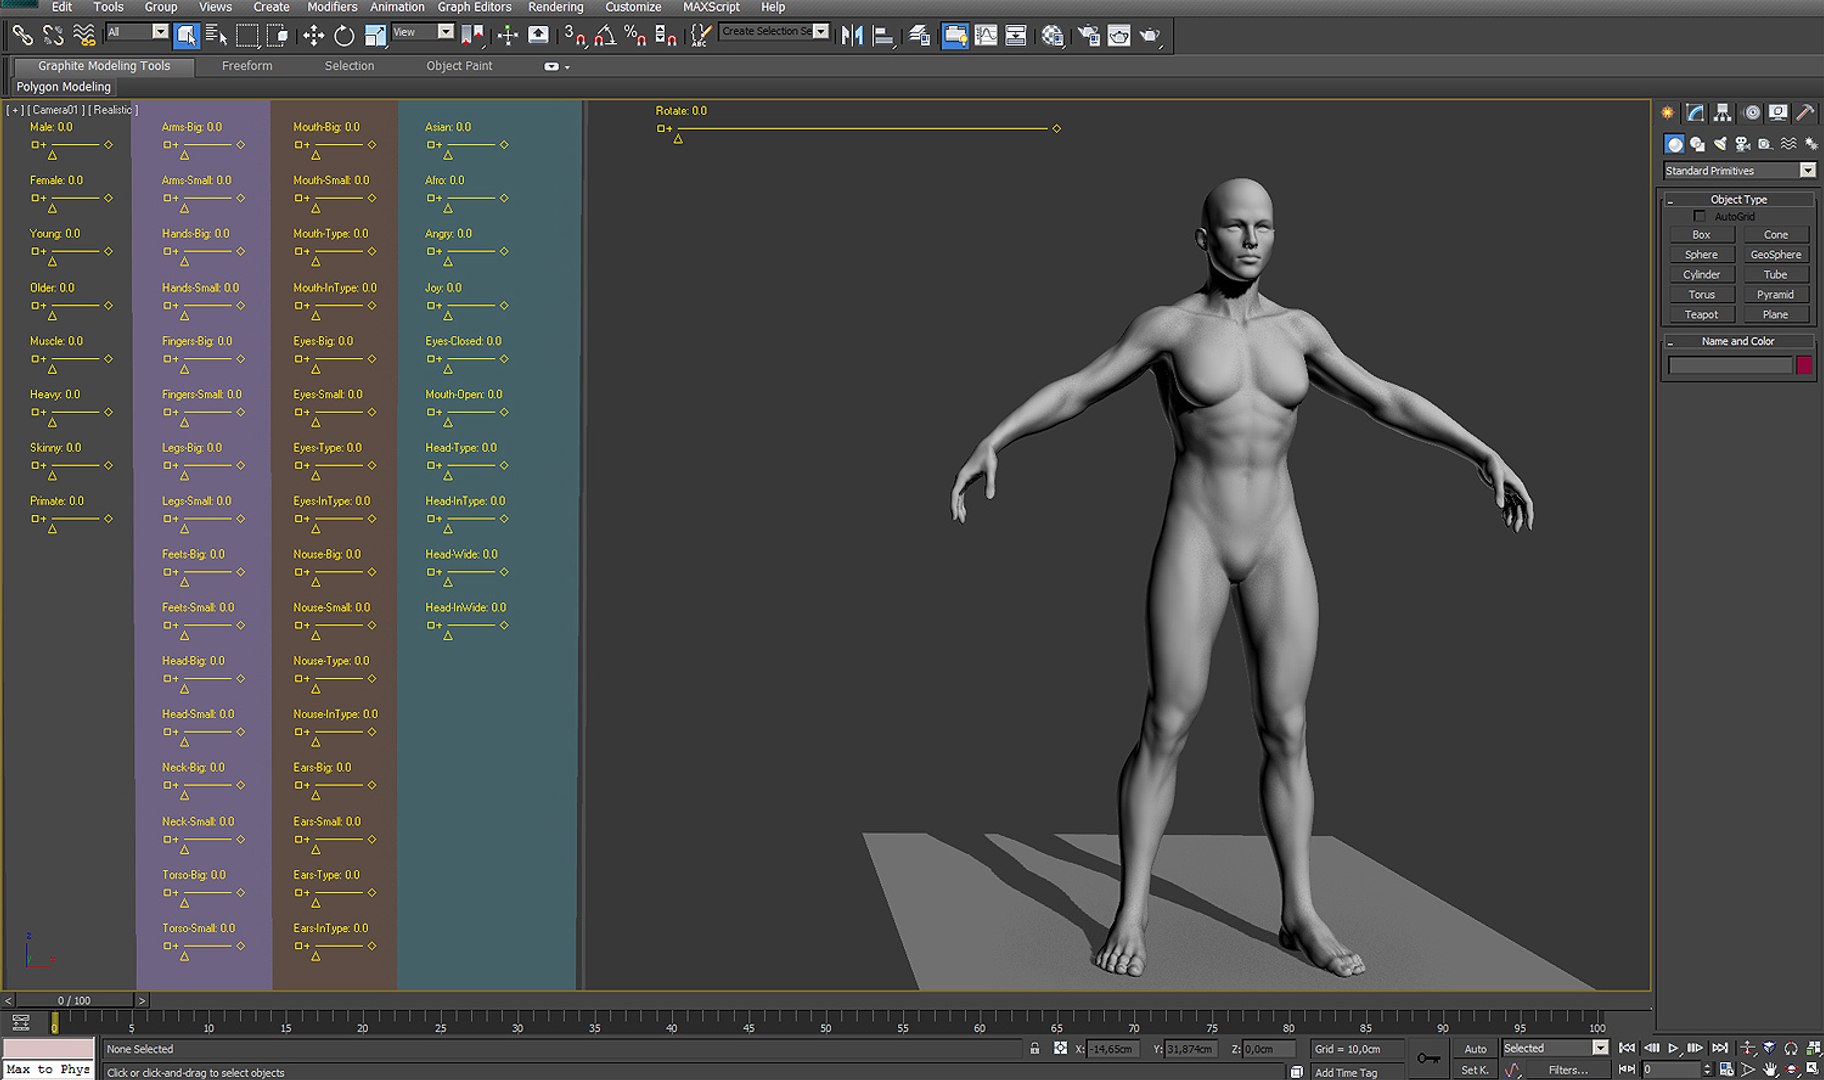Open key Filters... button
The height and width of the screenshot is (1080, 1824).
coord(1567,1070)
